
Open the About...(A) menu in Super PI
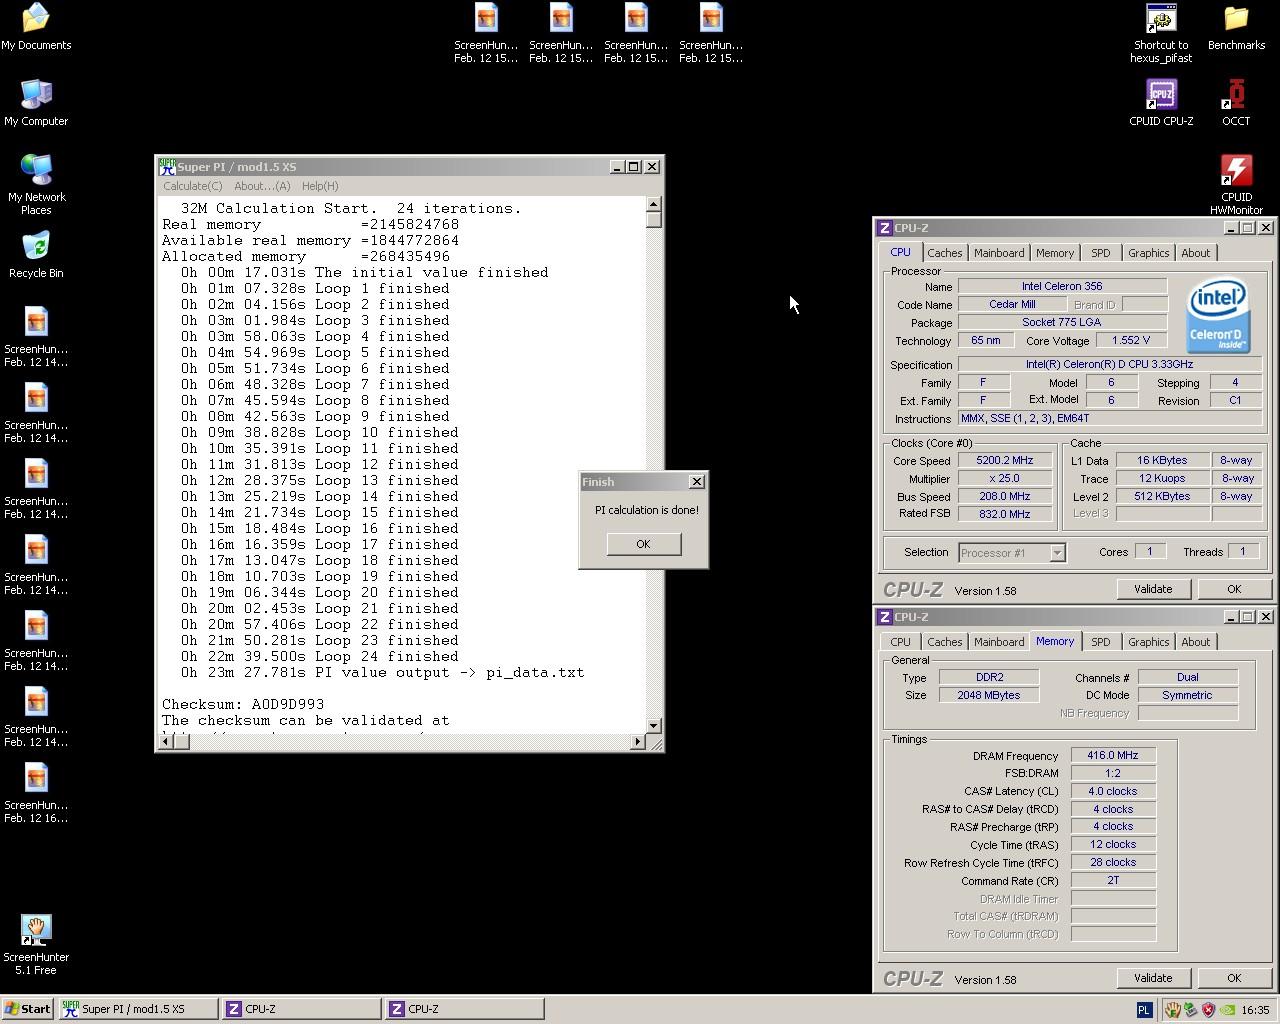pyautogui.click(x=262, y=186)
